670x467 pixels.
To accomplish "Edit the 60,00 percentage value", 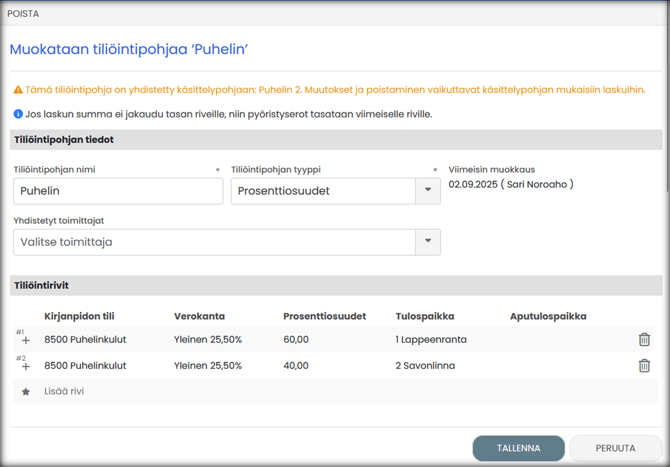I will pos(296,340).
